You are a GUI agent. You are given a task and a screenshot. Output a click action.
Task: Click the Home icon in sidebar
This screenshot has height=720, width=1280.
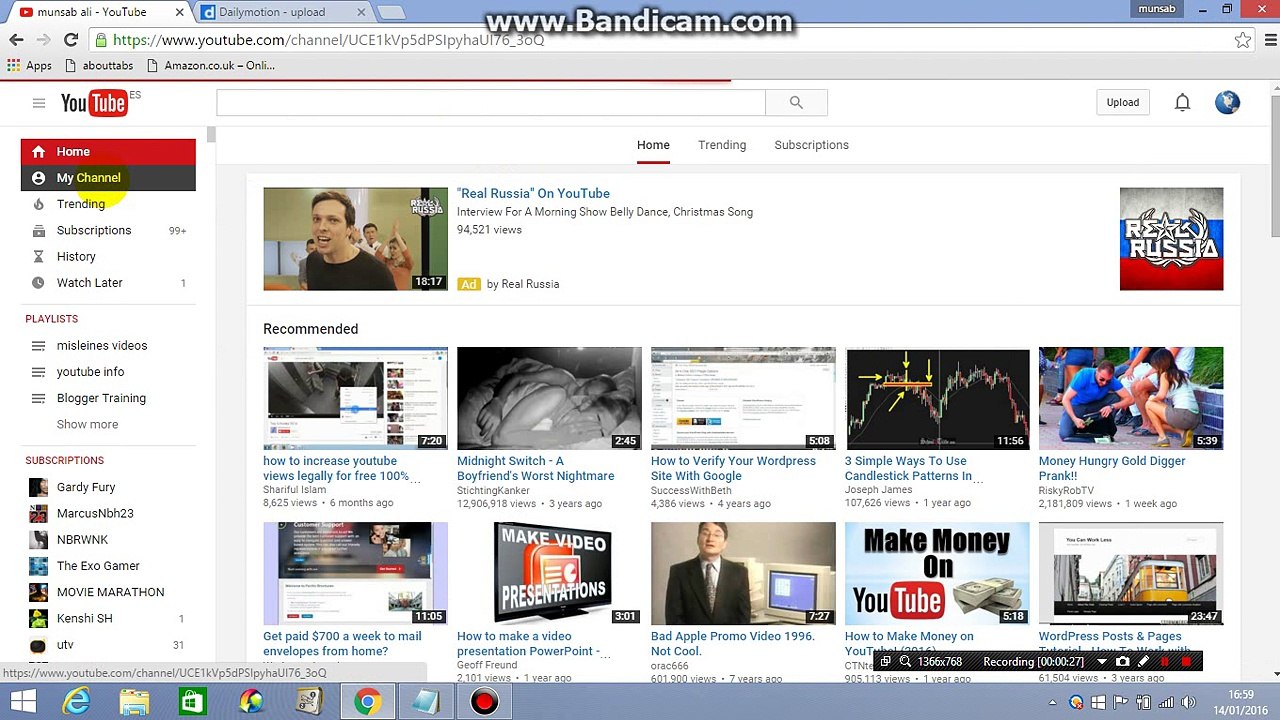(38, 152)
